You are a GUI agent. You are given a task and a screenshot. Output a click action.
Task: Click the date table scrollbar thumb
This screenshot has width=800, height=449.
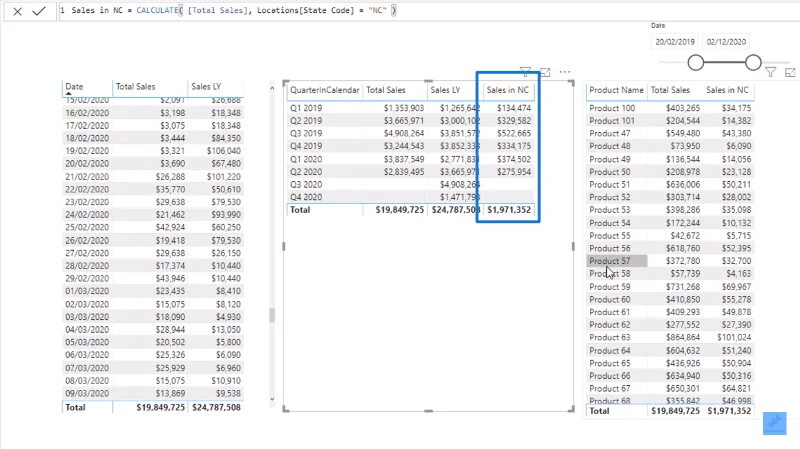tap(272, 315)
